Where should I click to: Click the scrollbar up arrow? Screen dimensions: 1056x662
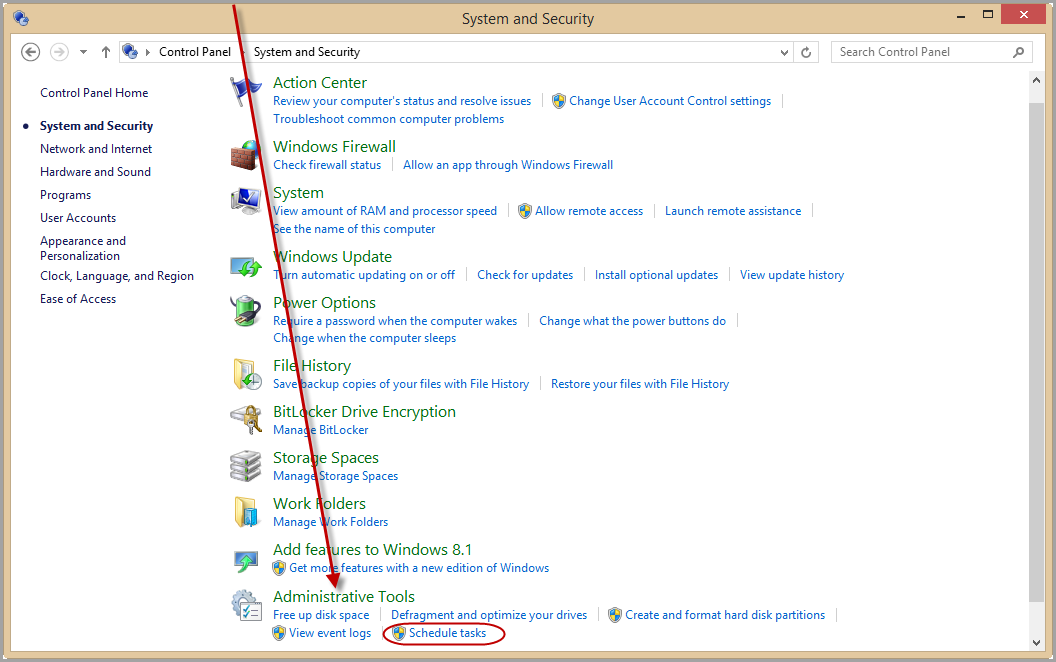(x=1036, y=80)
